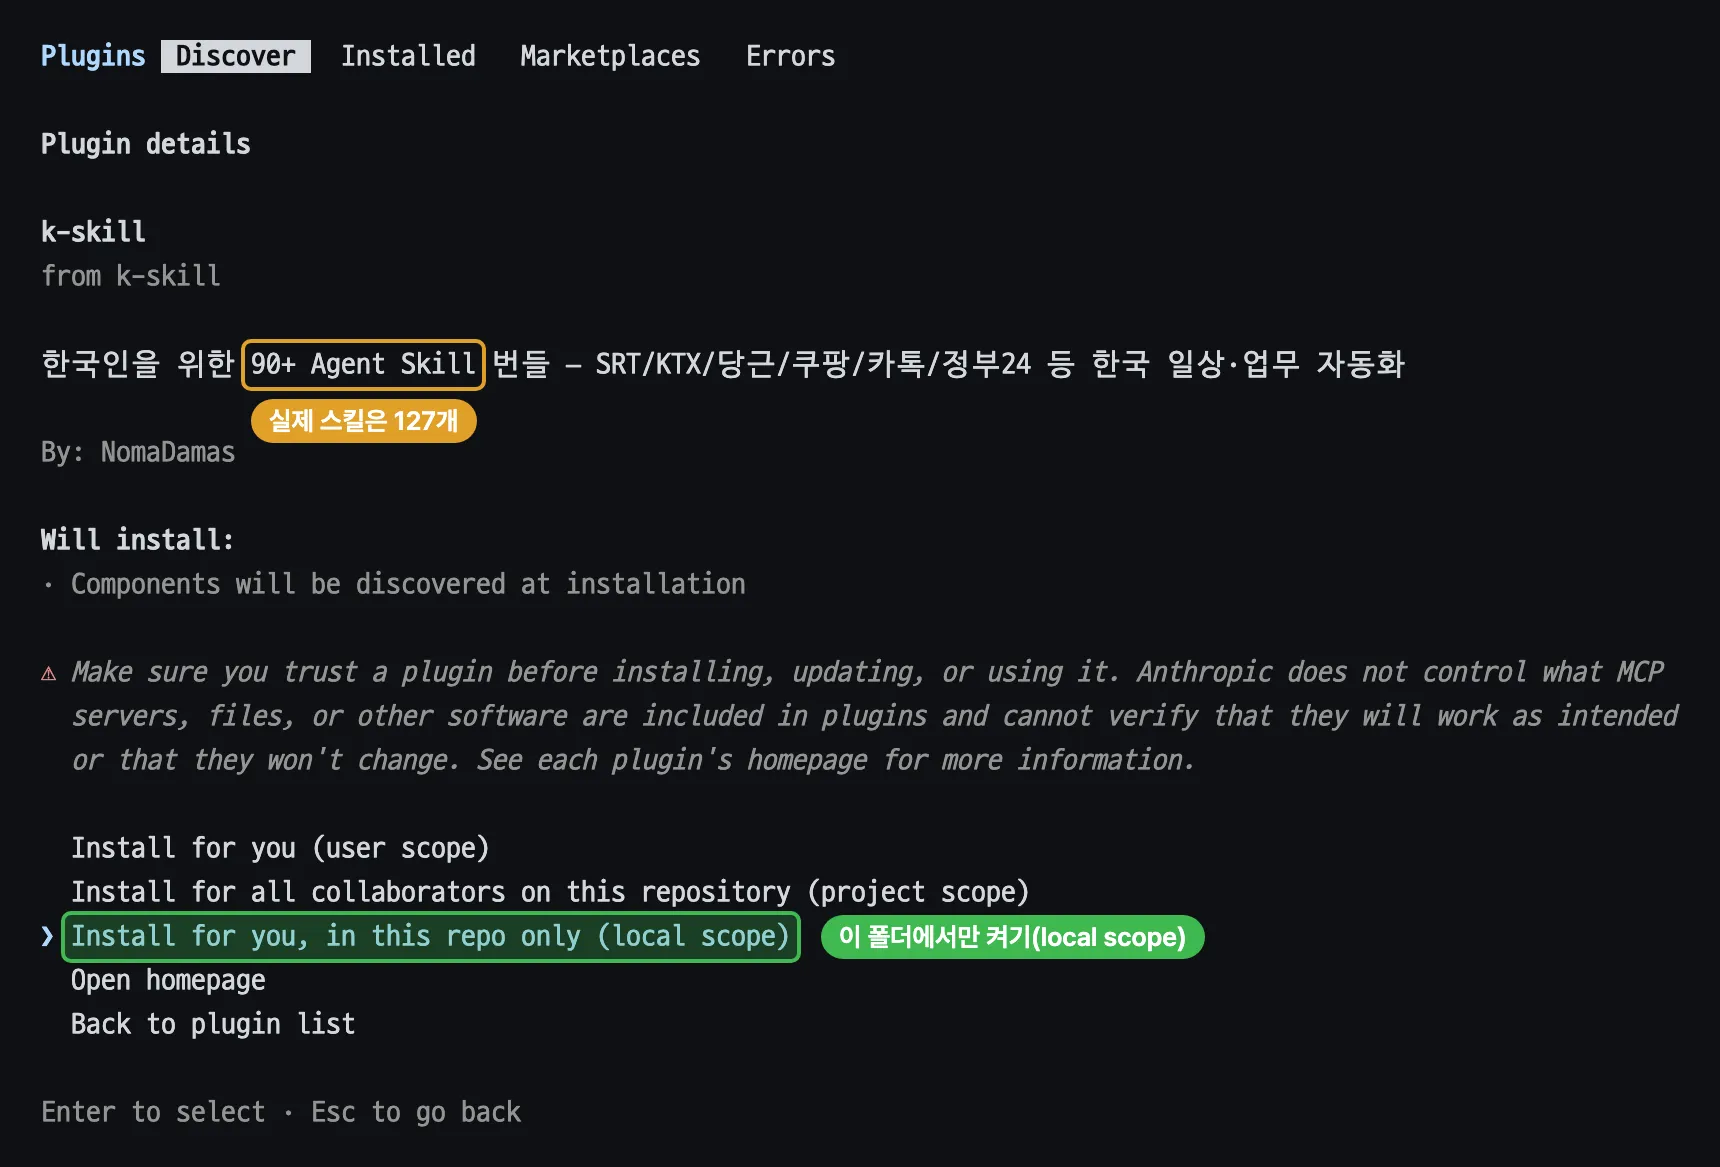Image resolution: width=1720 pixels, height=1167 pixels.
Task: Click the k-skill plugin name
Action: (x=93, y=232)
